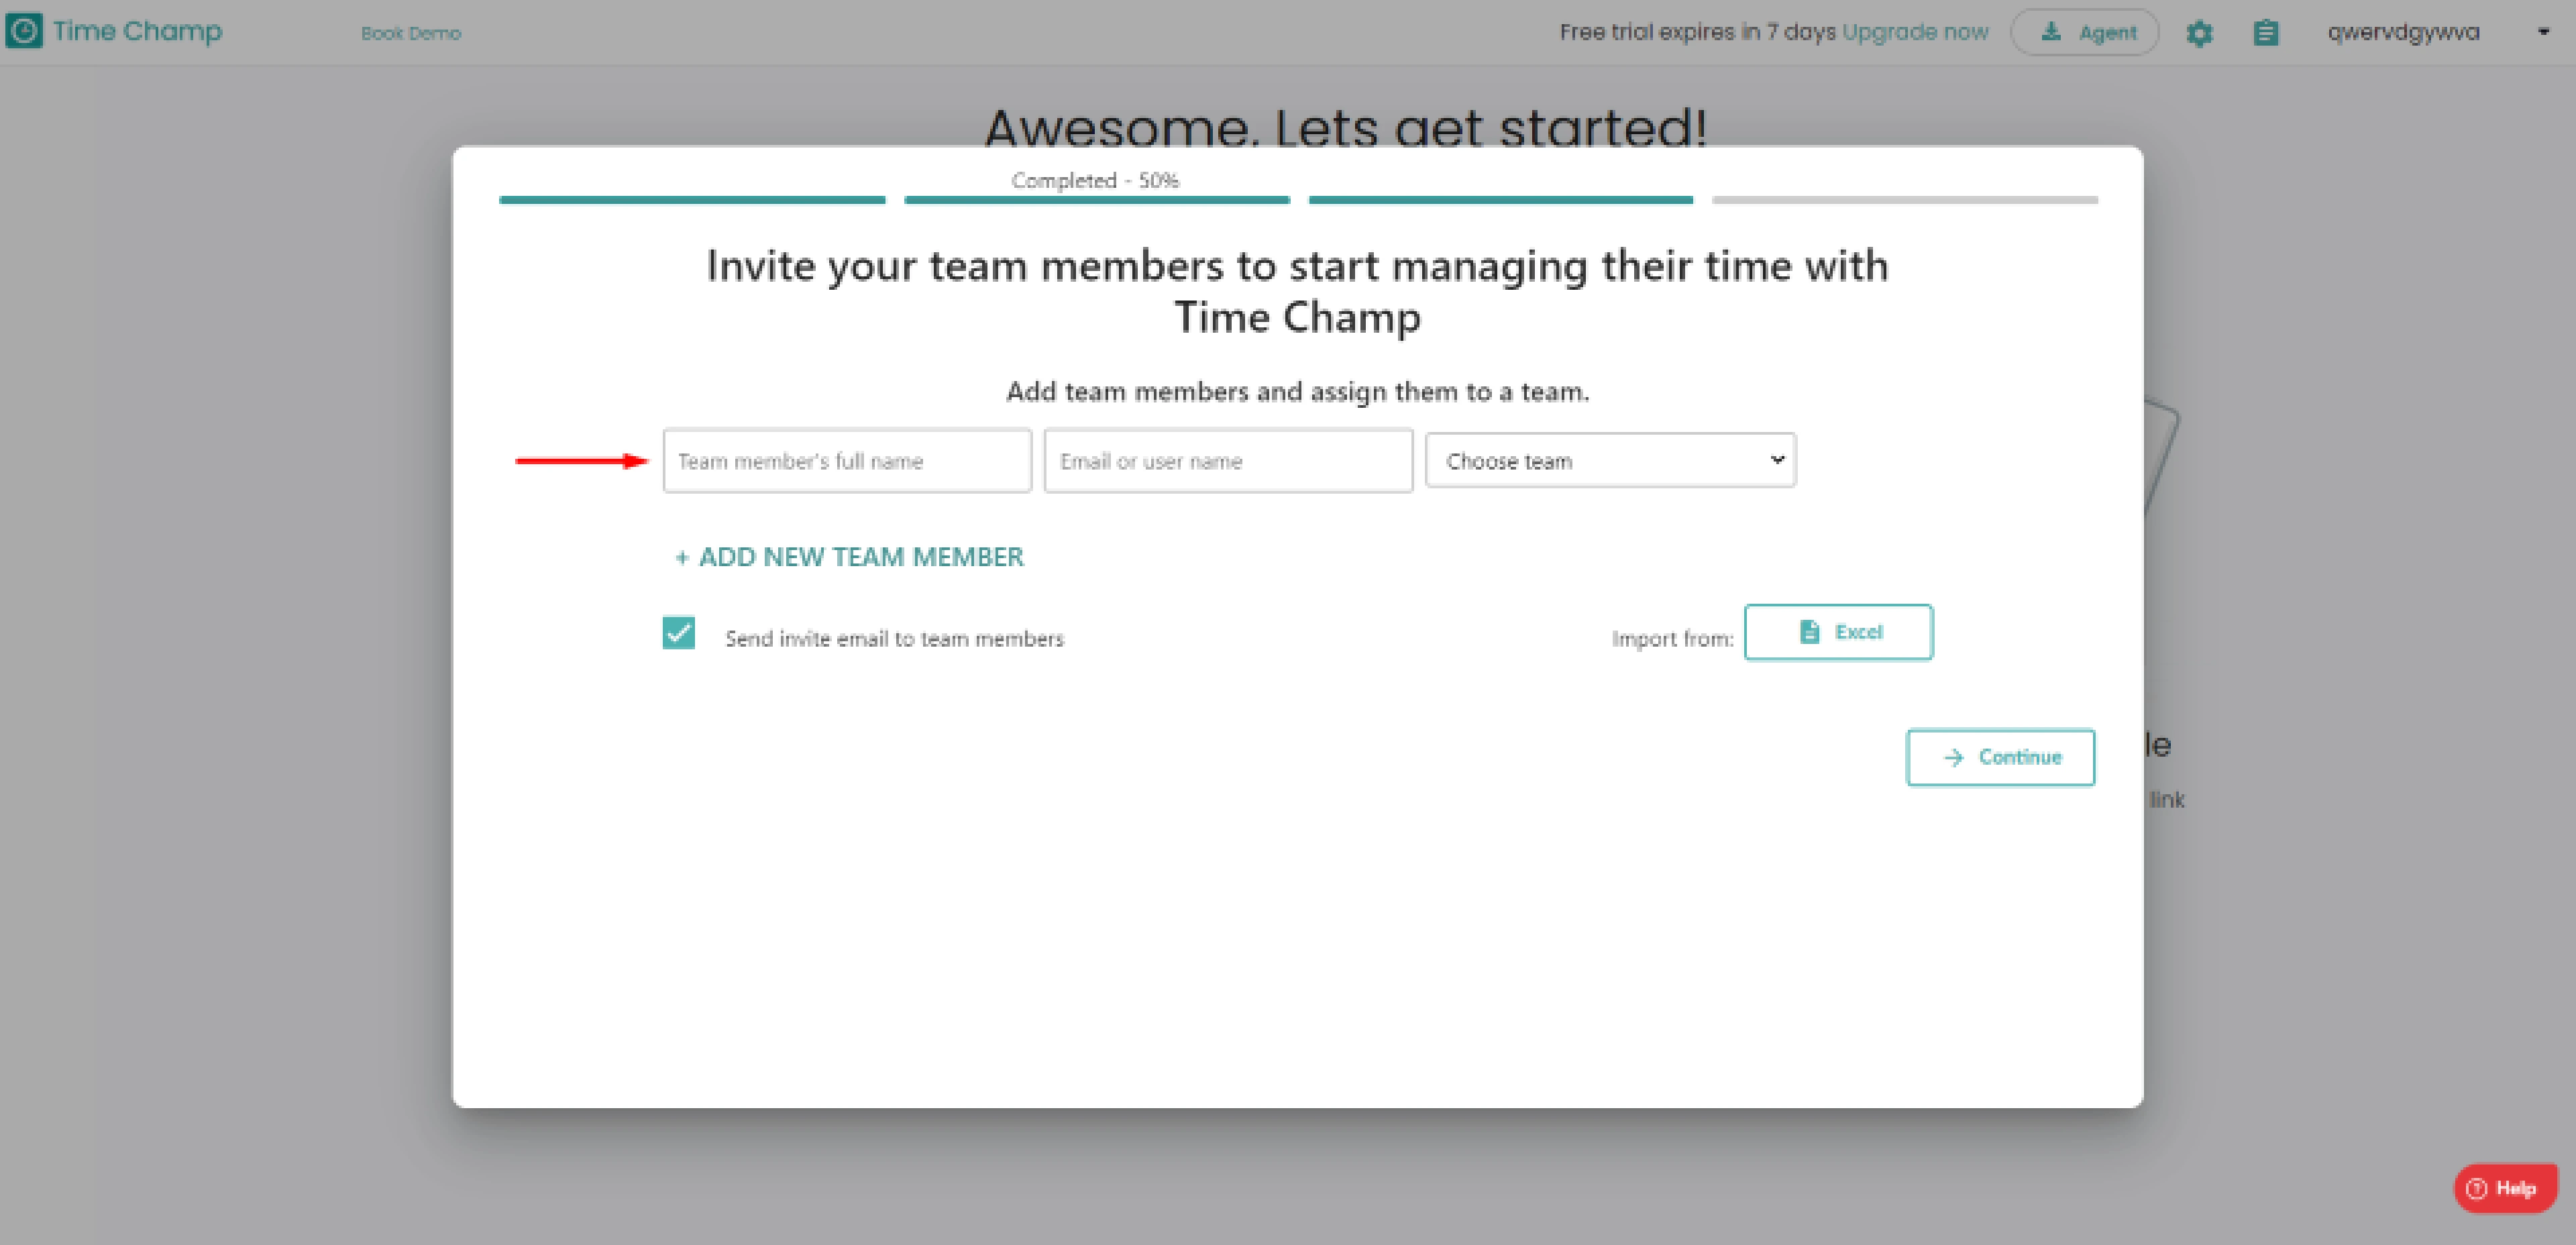Open the Choose team dropdown
The height and width of the screenshot is (1245, 2576).
tap(1610, 460)
